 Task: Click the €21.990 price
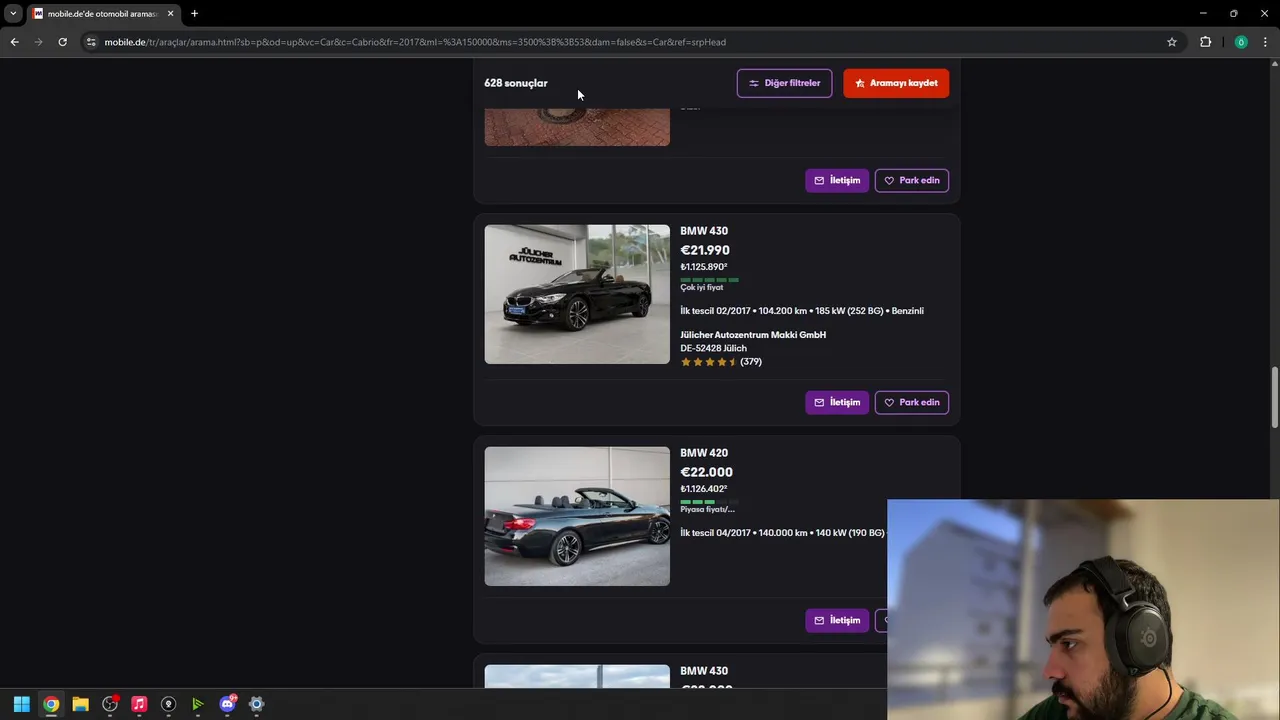(x=705, y=250)
